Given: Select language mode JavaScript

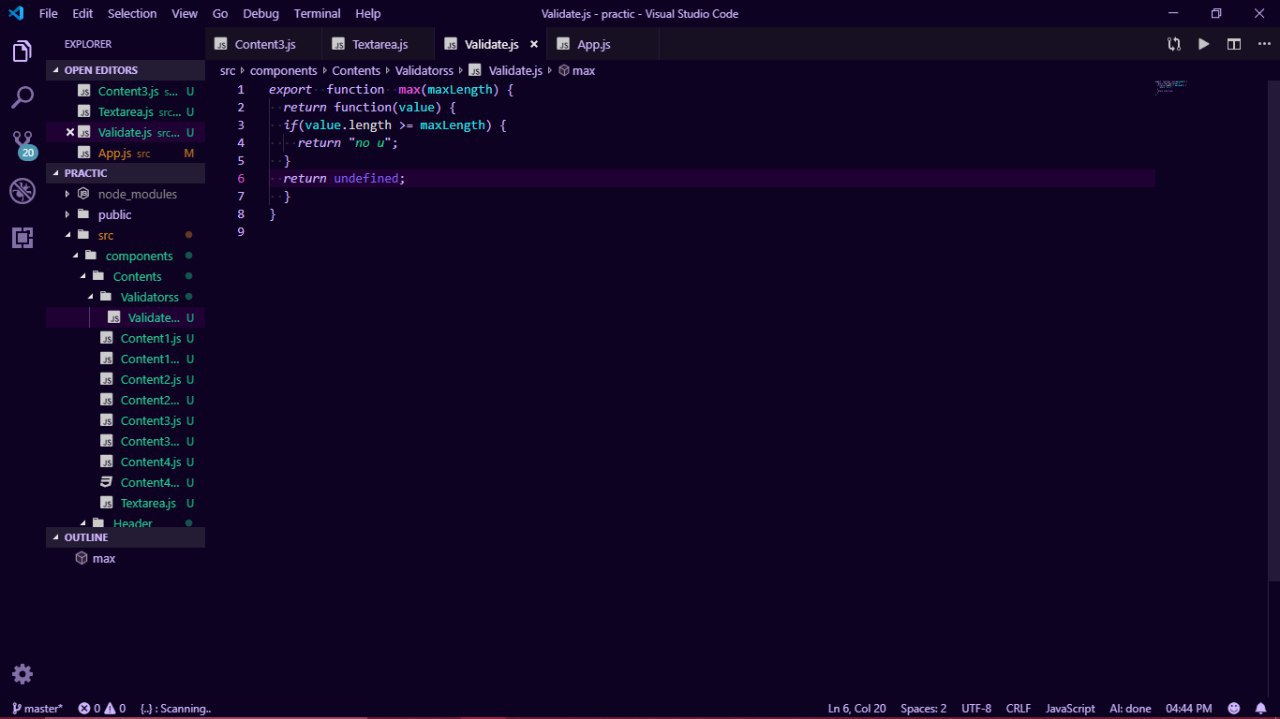Looking at the screenshot, I should [x=1070, y=708].
